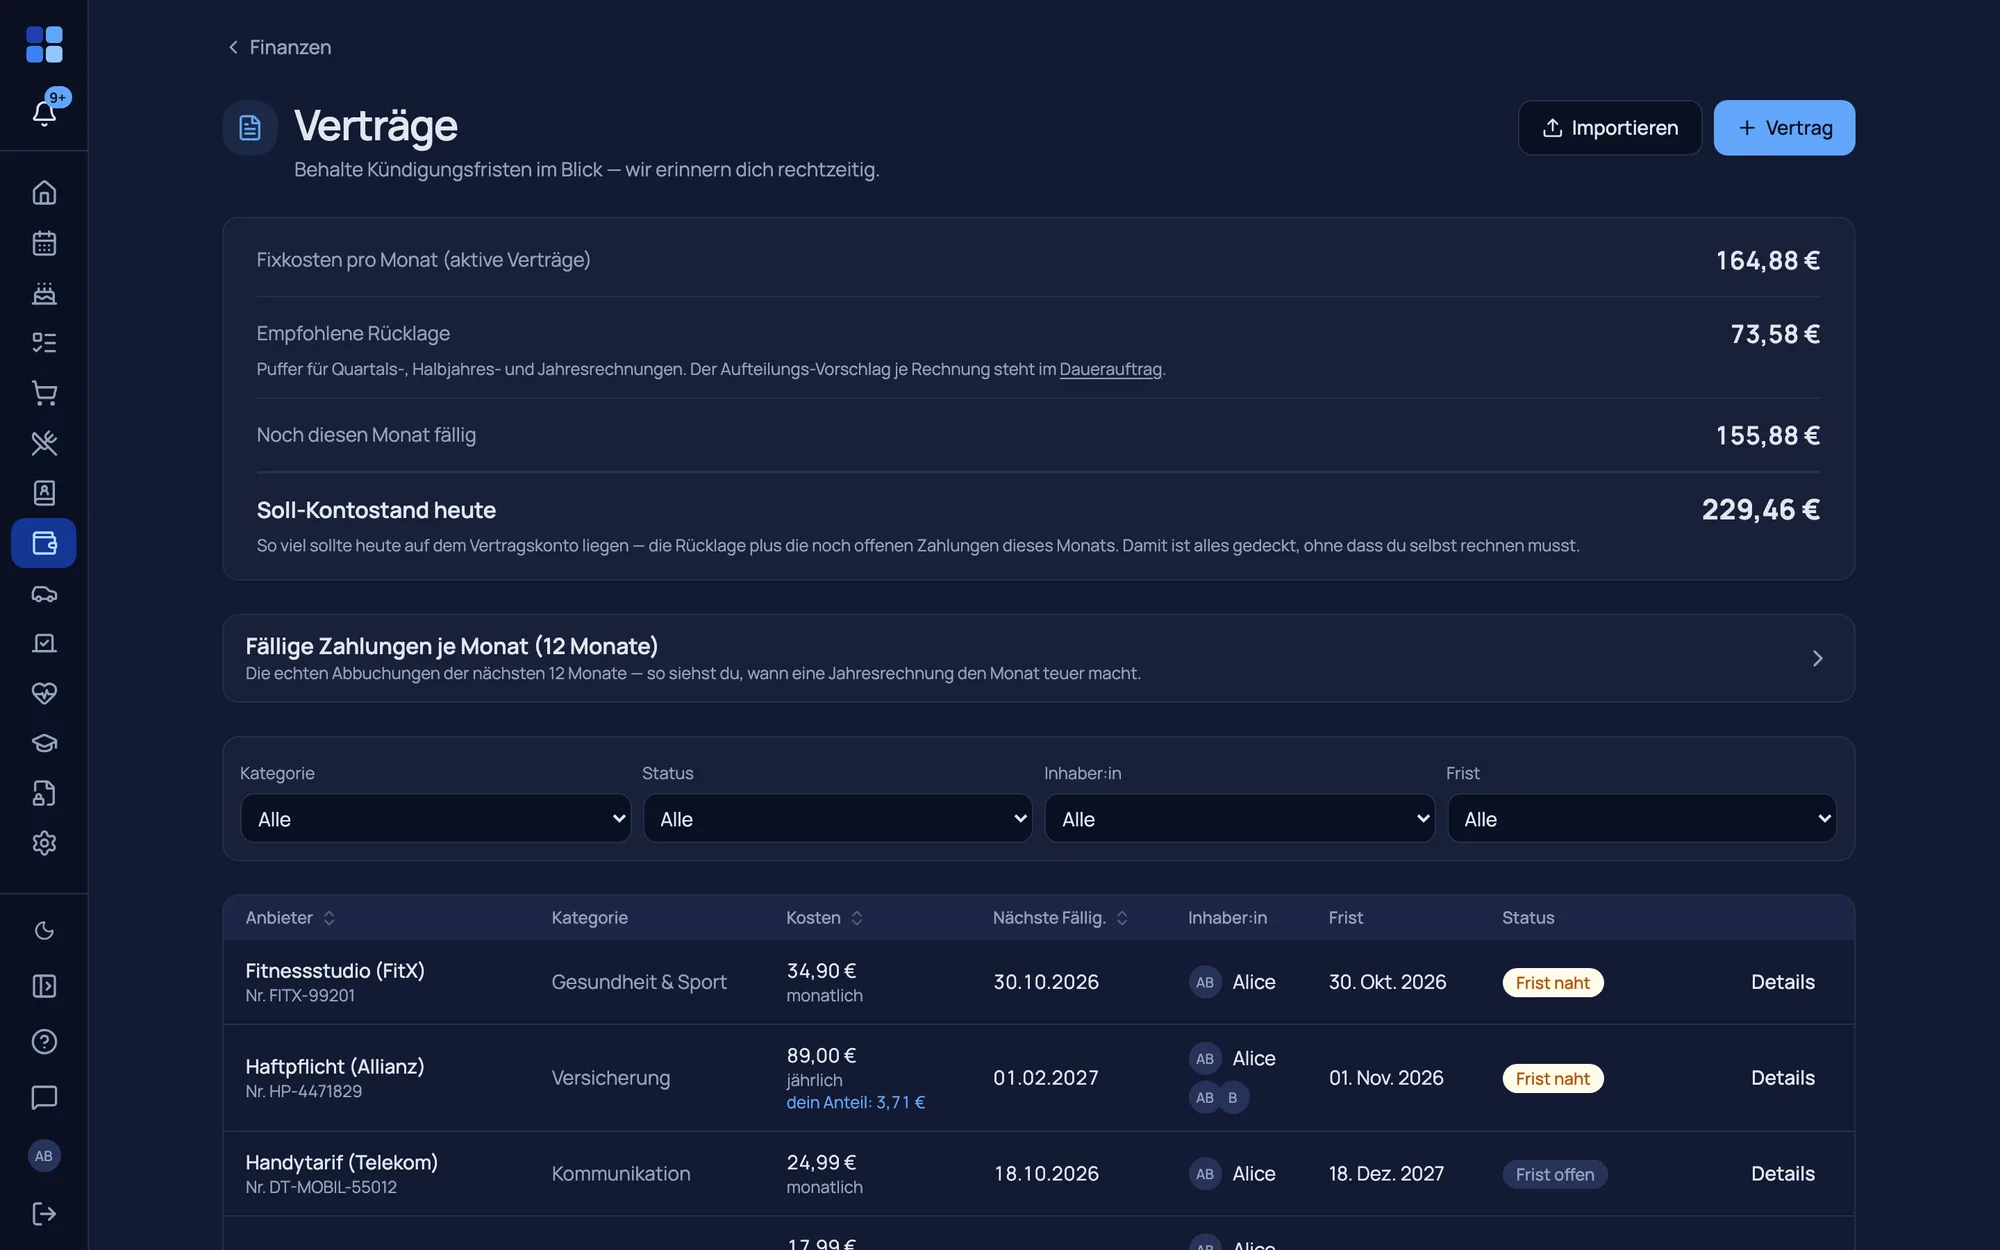The image size is (2000, 1250).
Task: Open the contacts book icon in sidebar
Action: pyautogui.click(x=44, y=493)
